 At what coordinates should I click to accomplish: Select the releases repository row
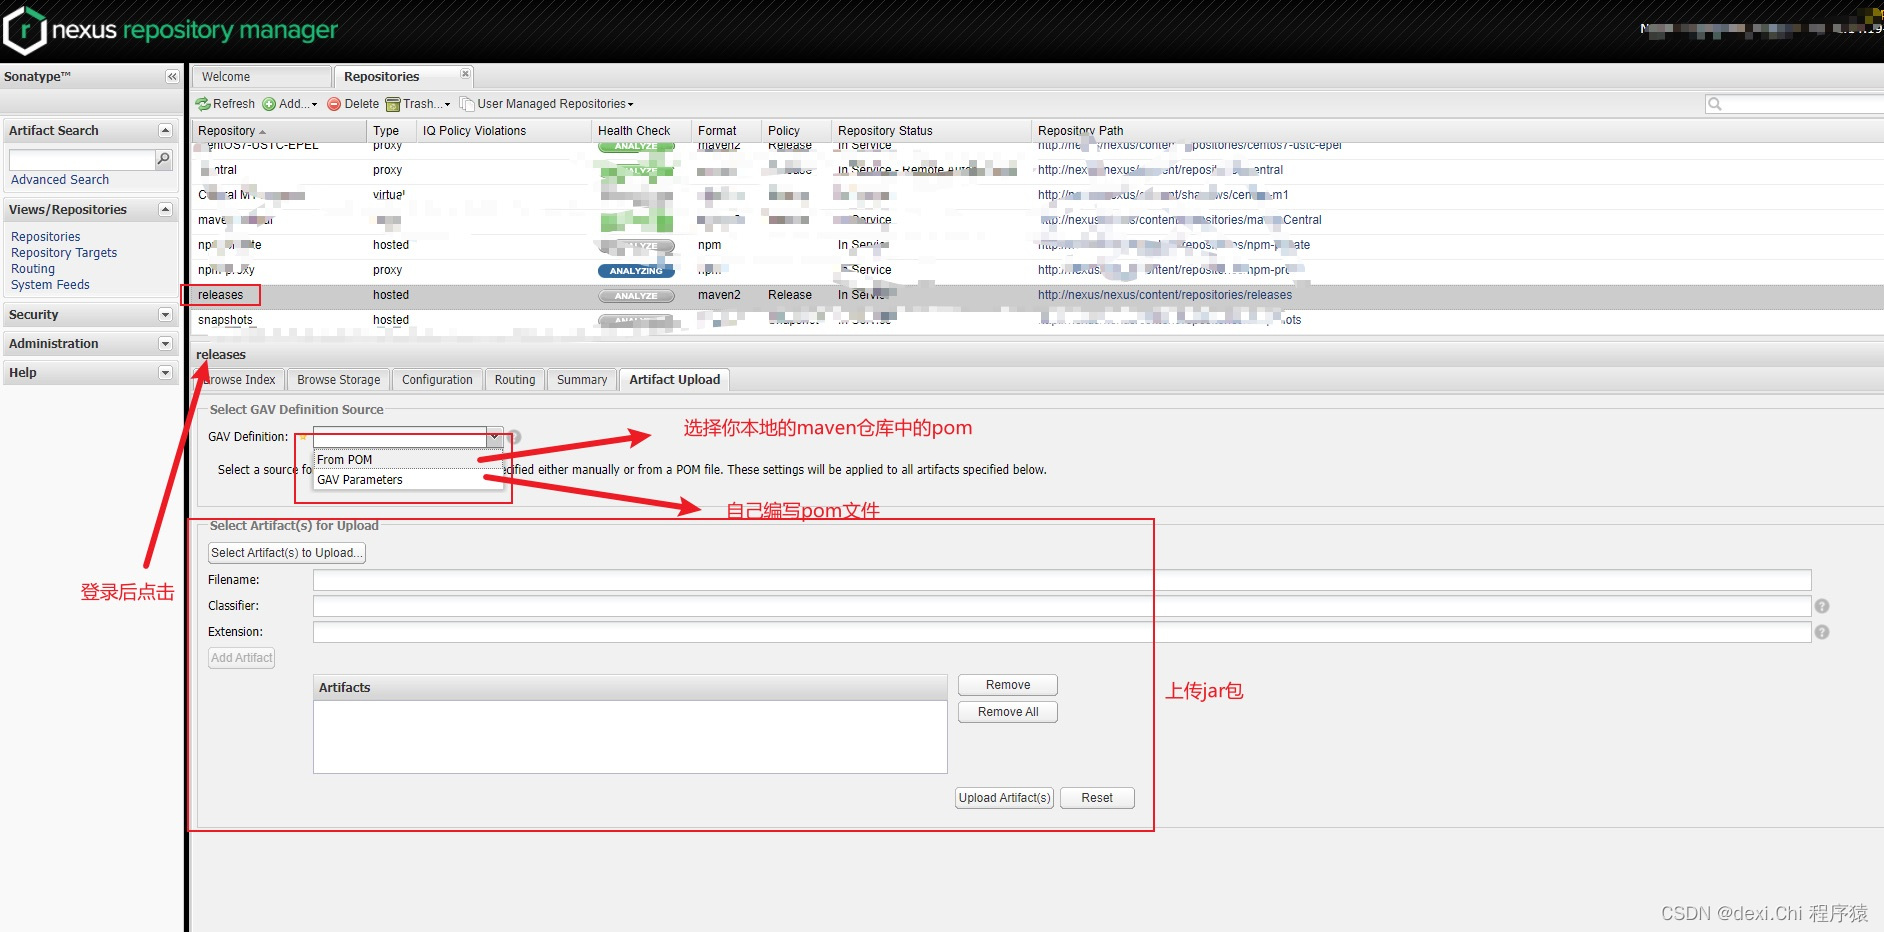(x=1037, y=295)
